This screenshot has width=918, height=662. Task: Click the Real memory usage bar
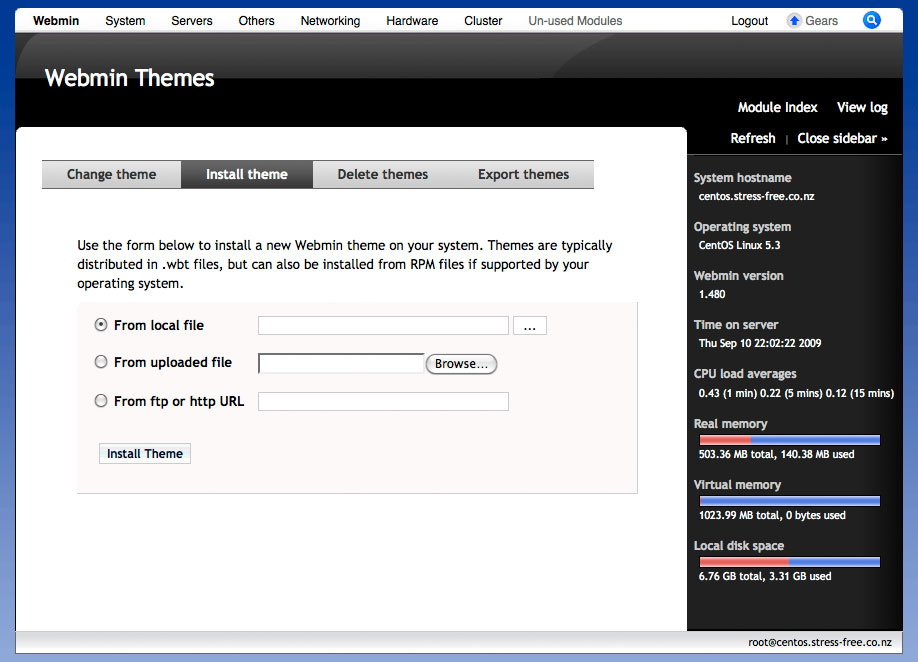tap(789, 440)
